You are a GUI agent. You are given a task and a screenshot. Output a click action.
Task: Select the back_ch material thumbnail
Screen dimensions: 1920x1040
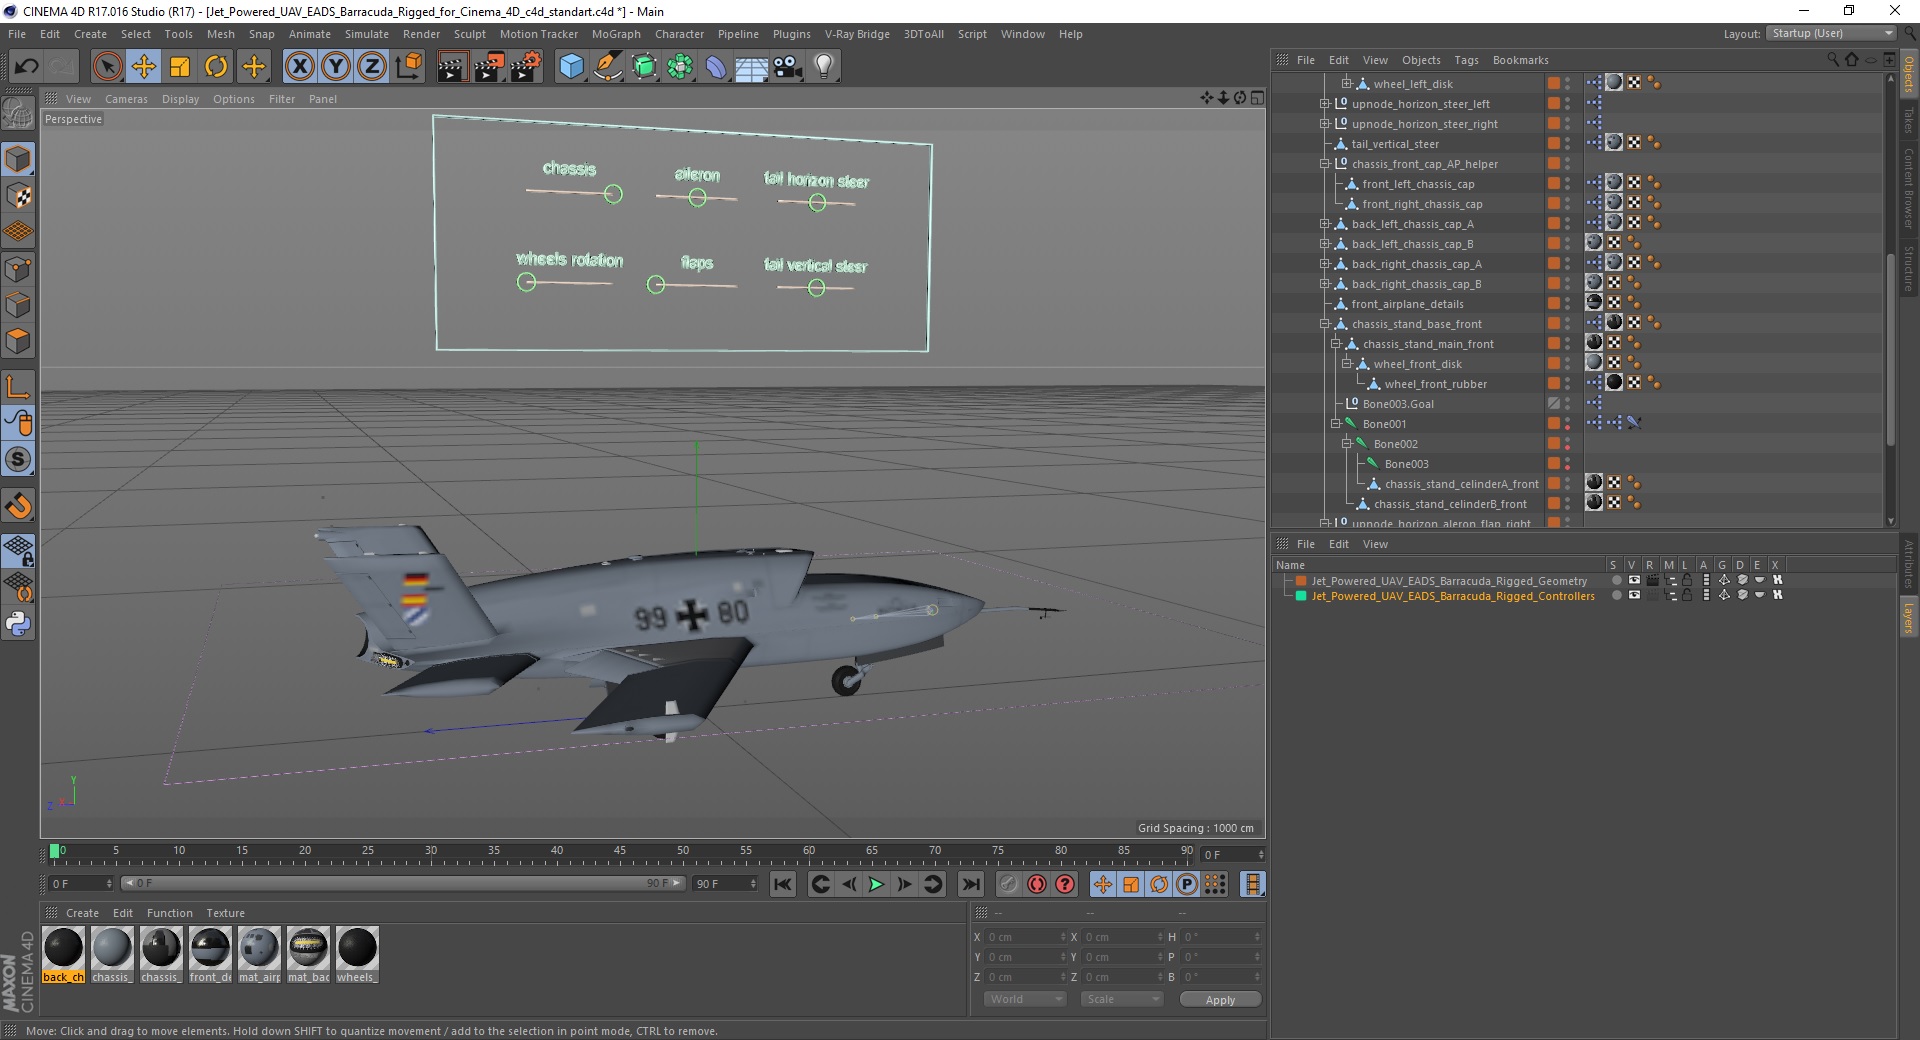pos(64,948)
